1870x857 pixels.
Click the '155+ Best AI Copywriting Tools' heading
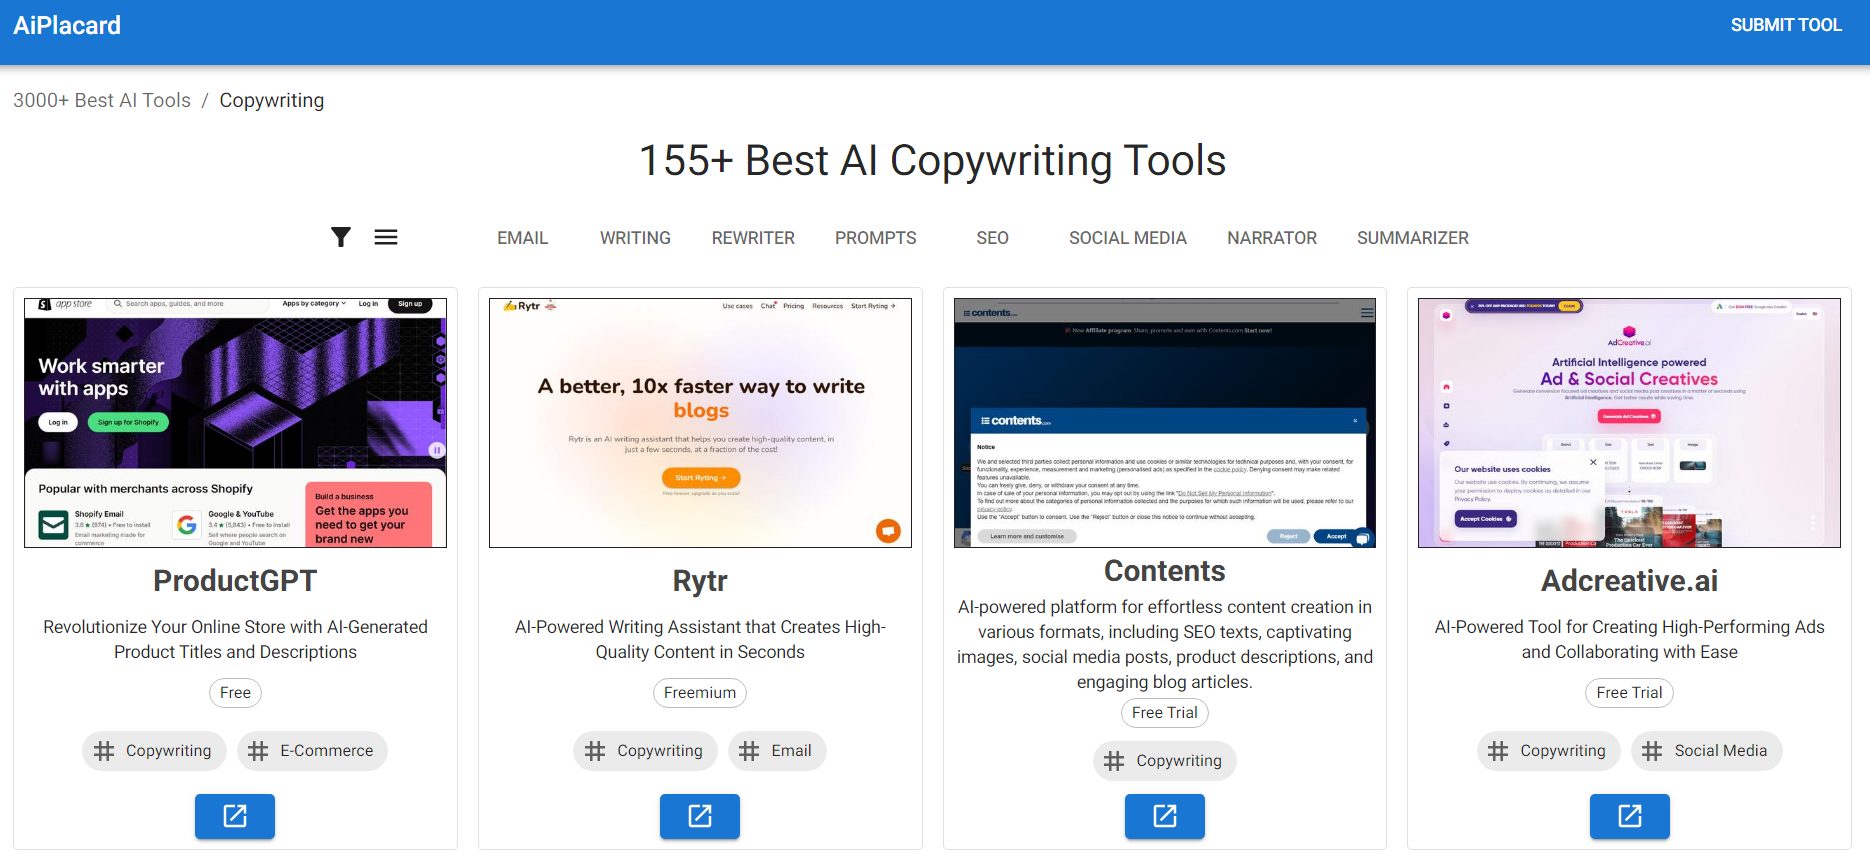coord(933,161)
